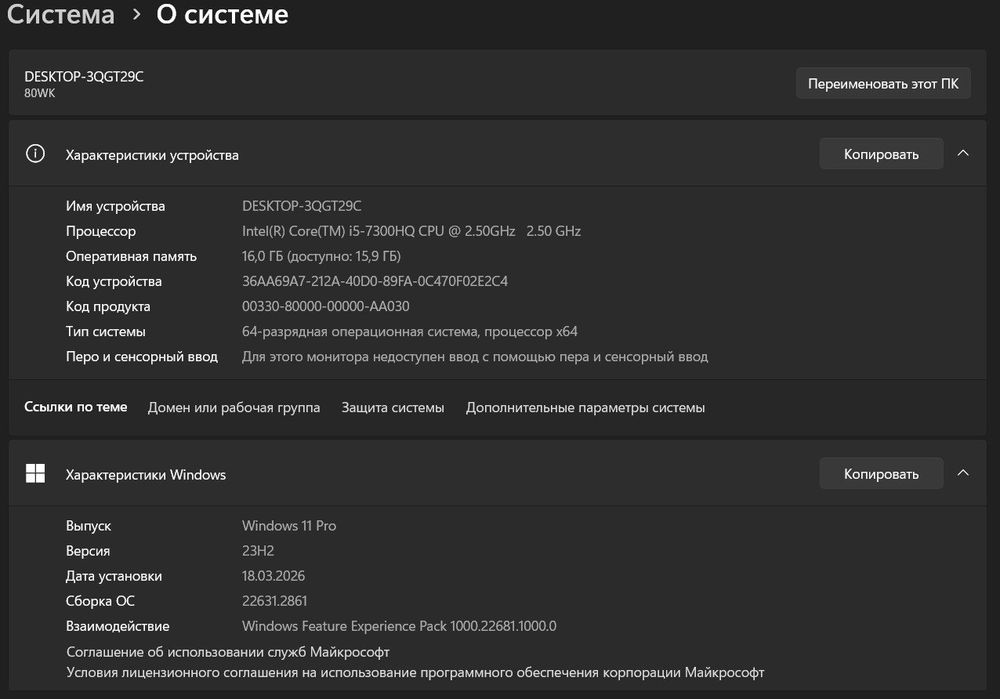Click the Код продукта label
The height and width of the screenshot is (699, 1000).
(108, 306)
